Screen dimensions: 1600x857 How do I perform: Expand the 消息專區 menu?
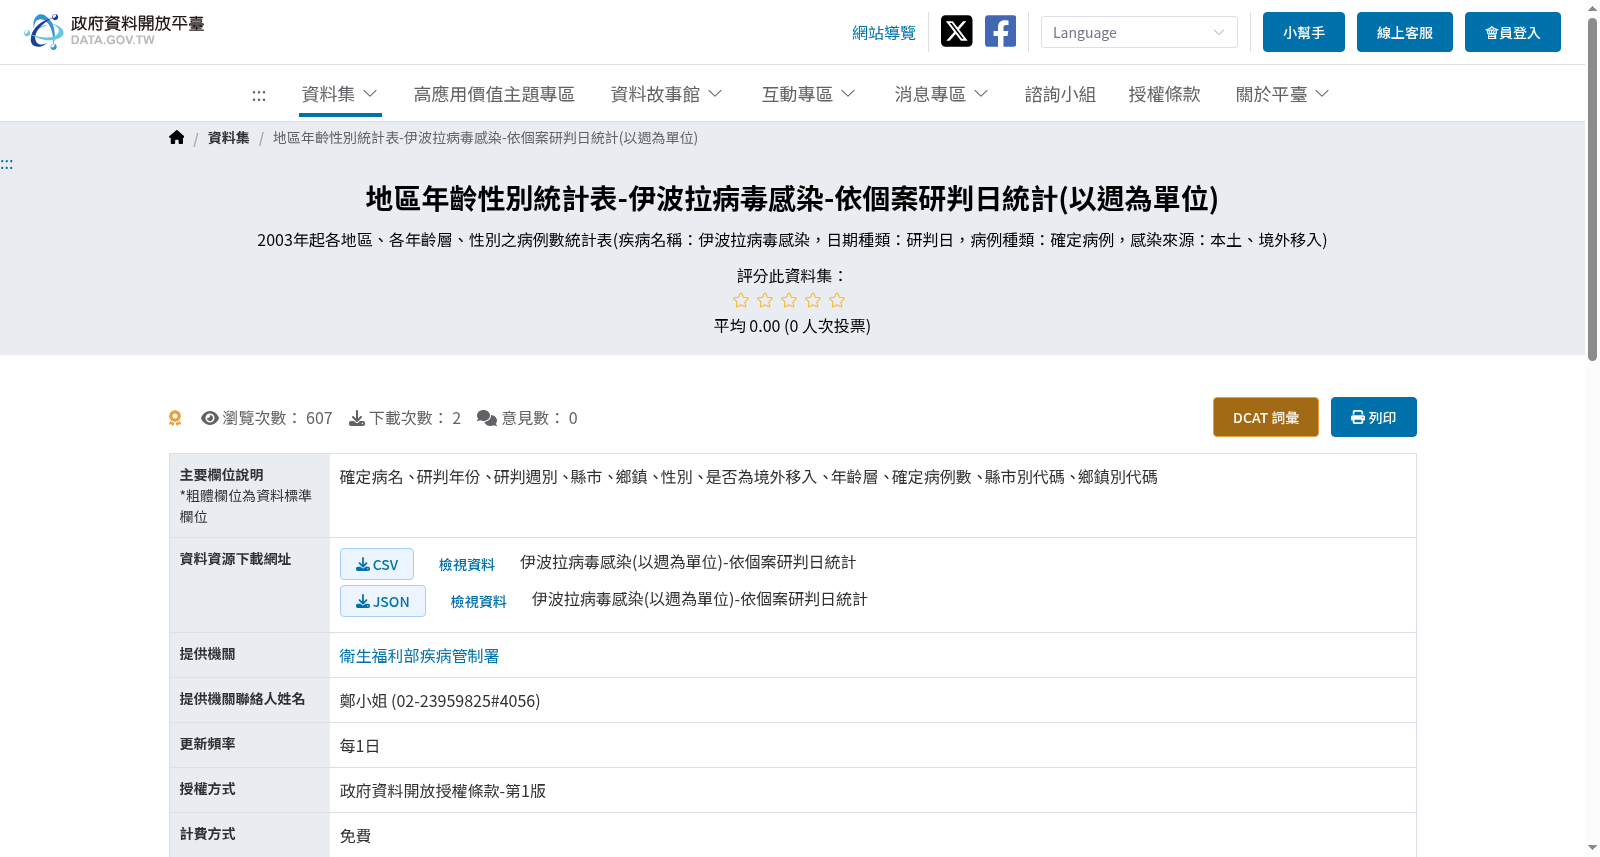tap(941, 94)
